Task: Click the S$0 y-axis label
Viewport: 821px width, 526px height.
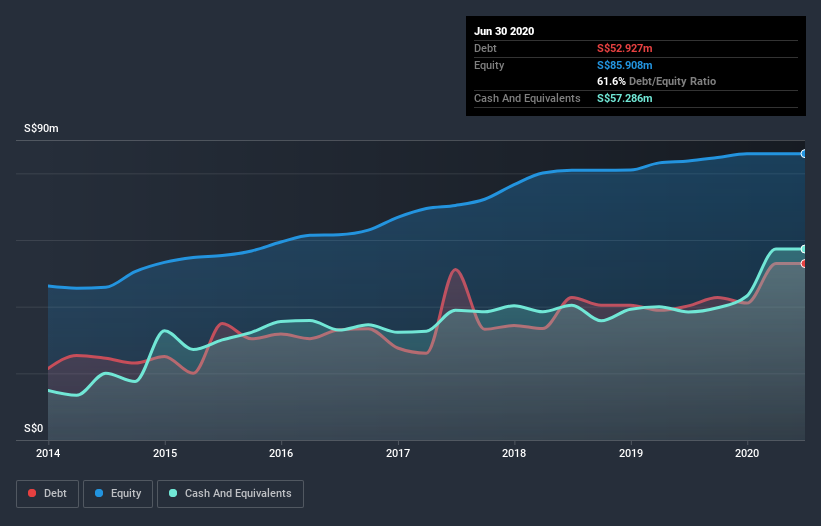Action: coord(34,429)
